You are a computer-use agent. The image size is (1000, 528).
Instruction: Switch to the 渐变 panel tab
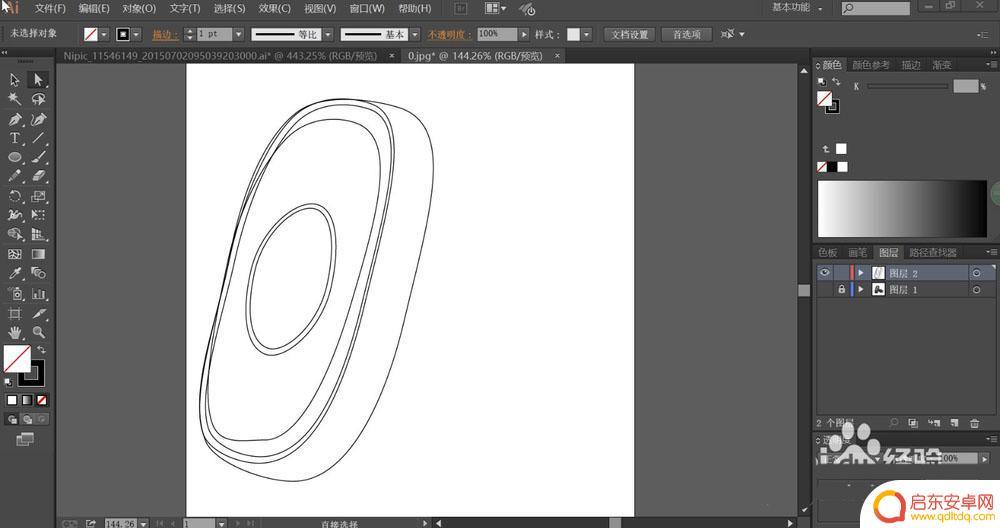(x=941, y=65)
